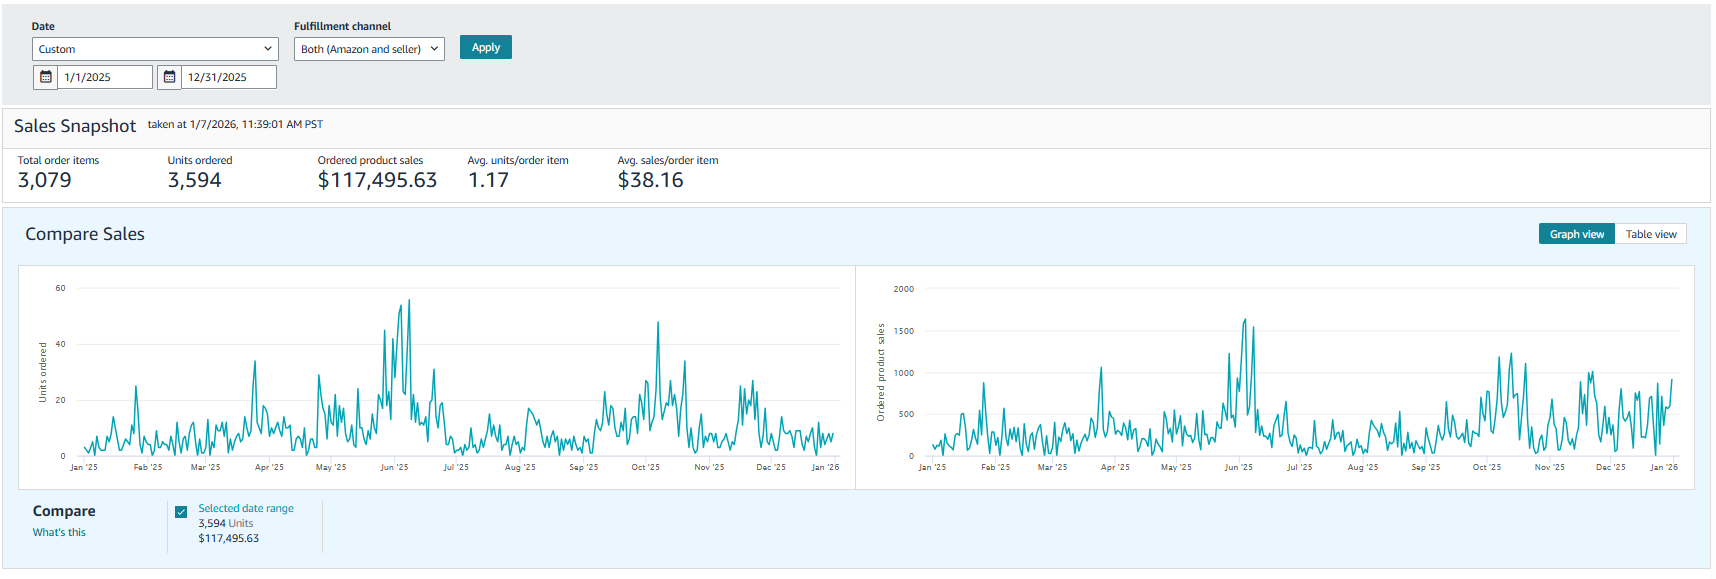1716x579 pixels.
Task: Open the Fulfillment channel dropdown
Action: (369, 49)
